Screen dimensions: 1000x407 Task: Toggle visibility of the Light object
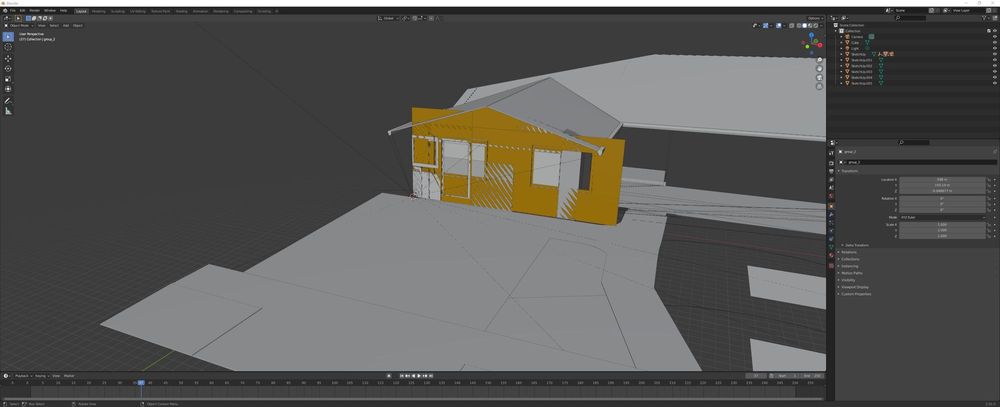pos(994,48)
